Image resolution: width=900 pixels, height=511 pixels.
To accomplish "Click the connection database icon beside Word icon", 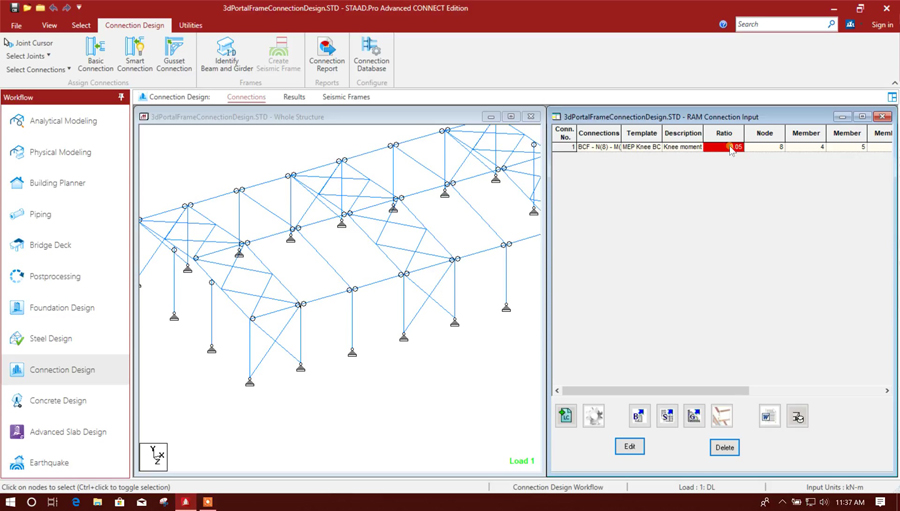I will point(797,416).
